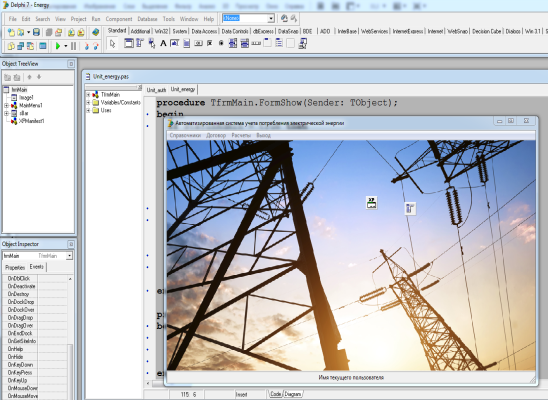Select the ScrollBar component in the palette

256,43
